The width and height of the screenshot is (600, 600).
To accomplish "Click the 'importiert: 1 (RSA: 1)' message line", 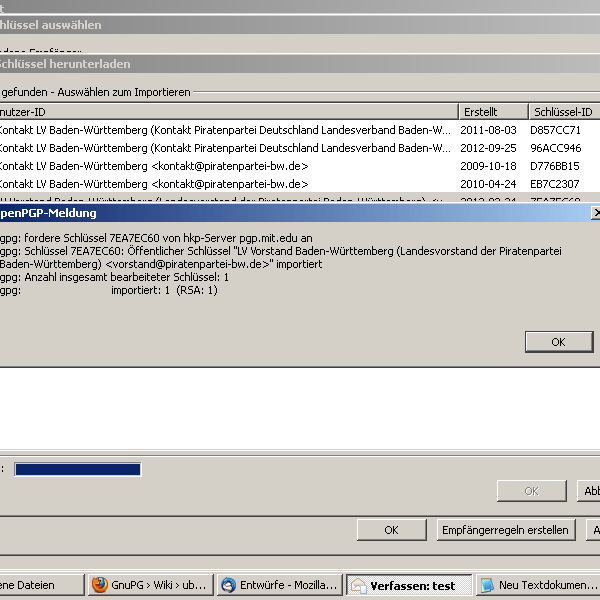I will pyautogui.click(x=164, y=290).
